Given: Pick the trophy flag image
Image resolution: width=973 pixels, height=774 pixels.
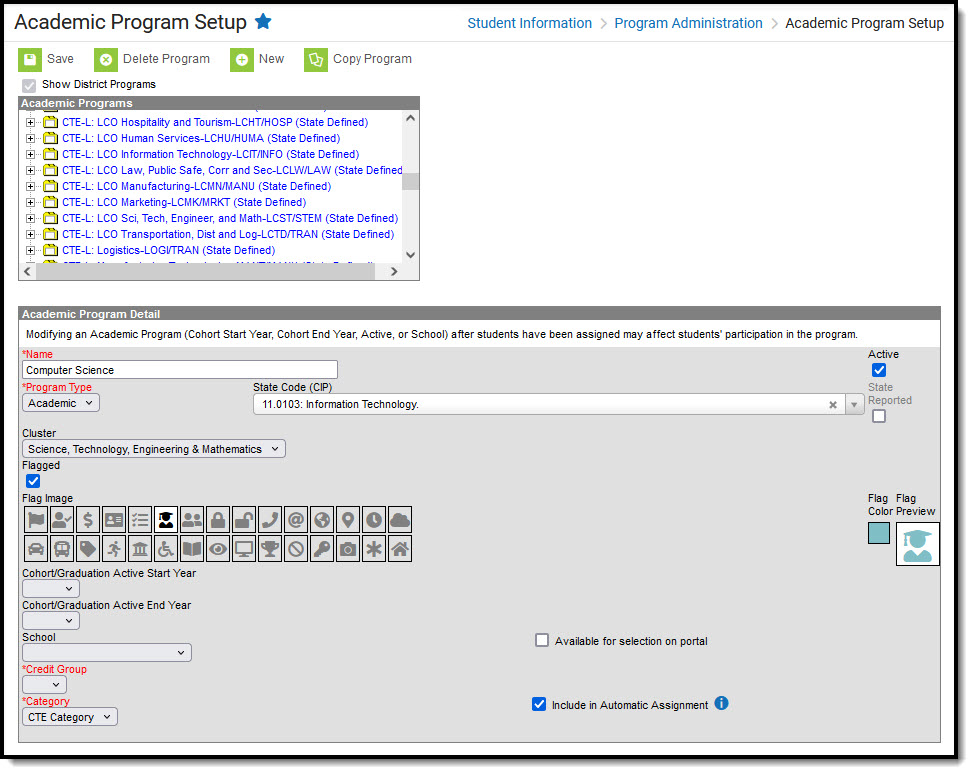Looking at the screenshot, I should click(271, 549).
